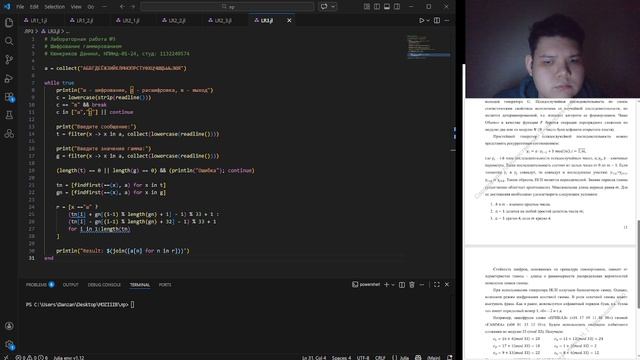Click the command center search box
Viewport: 640px width, 360px height.
pos(227,7)
